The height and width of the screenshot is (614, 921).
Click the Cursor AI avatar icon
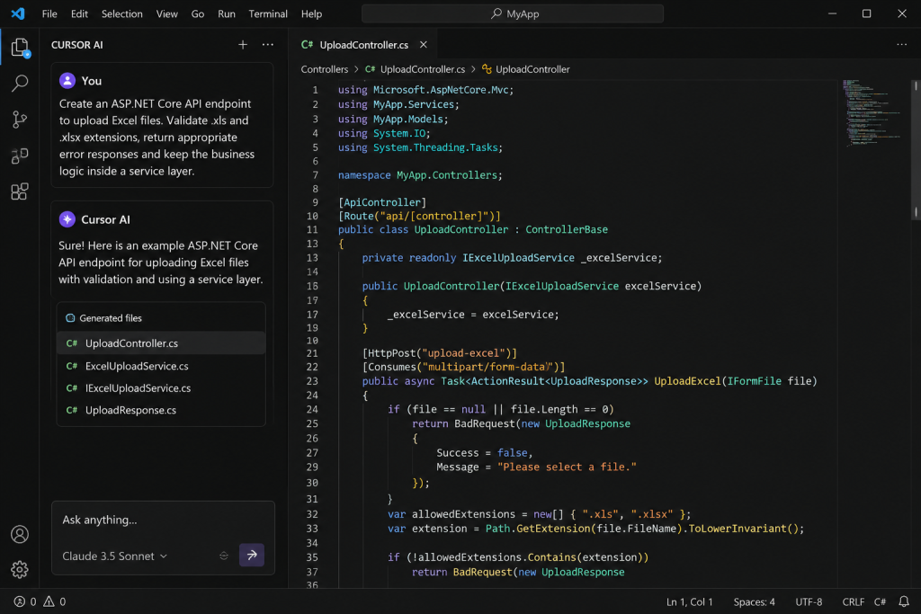(x=68, y=219)
